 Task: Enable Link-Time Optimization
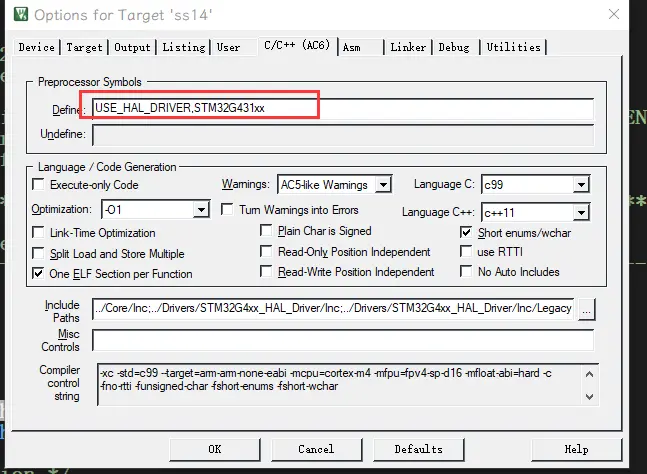coord(40,233)
